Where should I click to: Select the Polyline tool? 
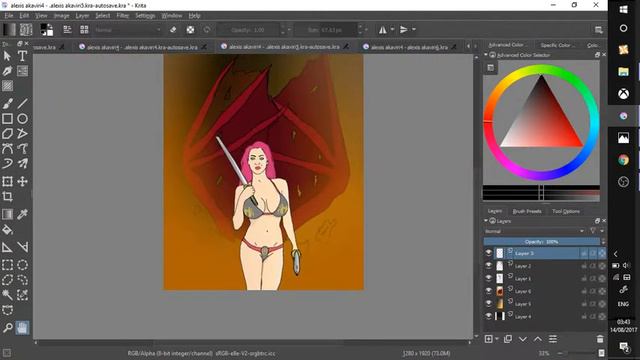22,134
